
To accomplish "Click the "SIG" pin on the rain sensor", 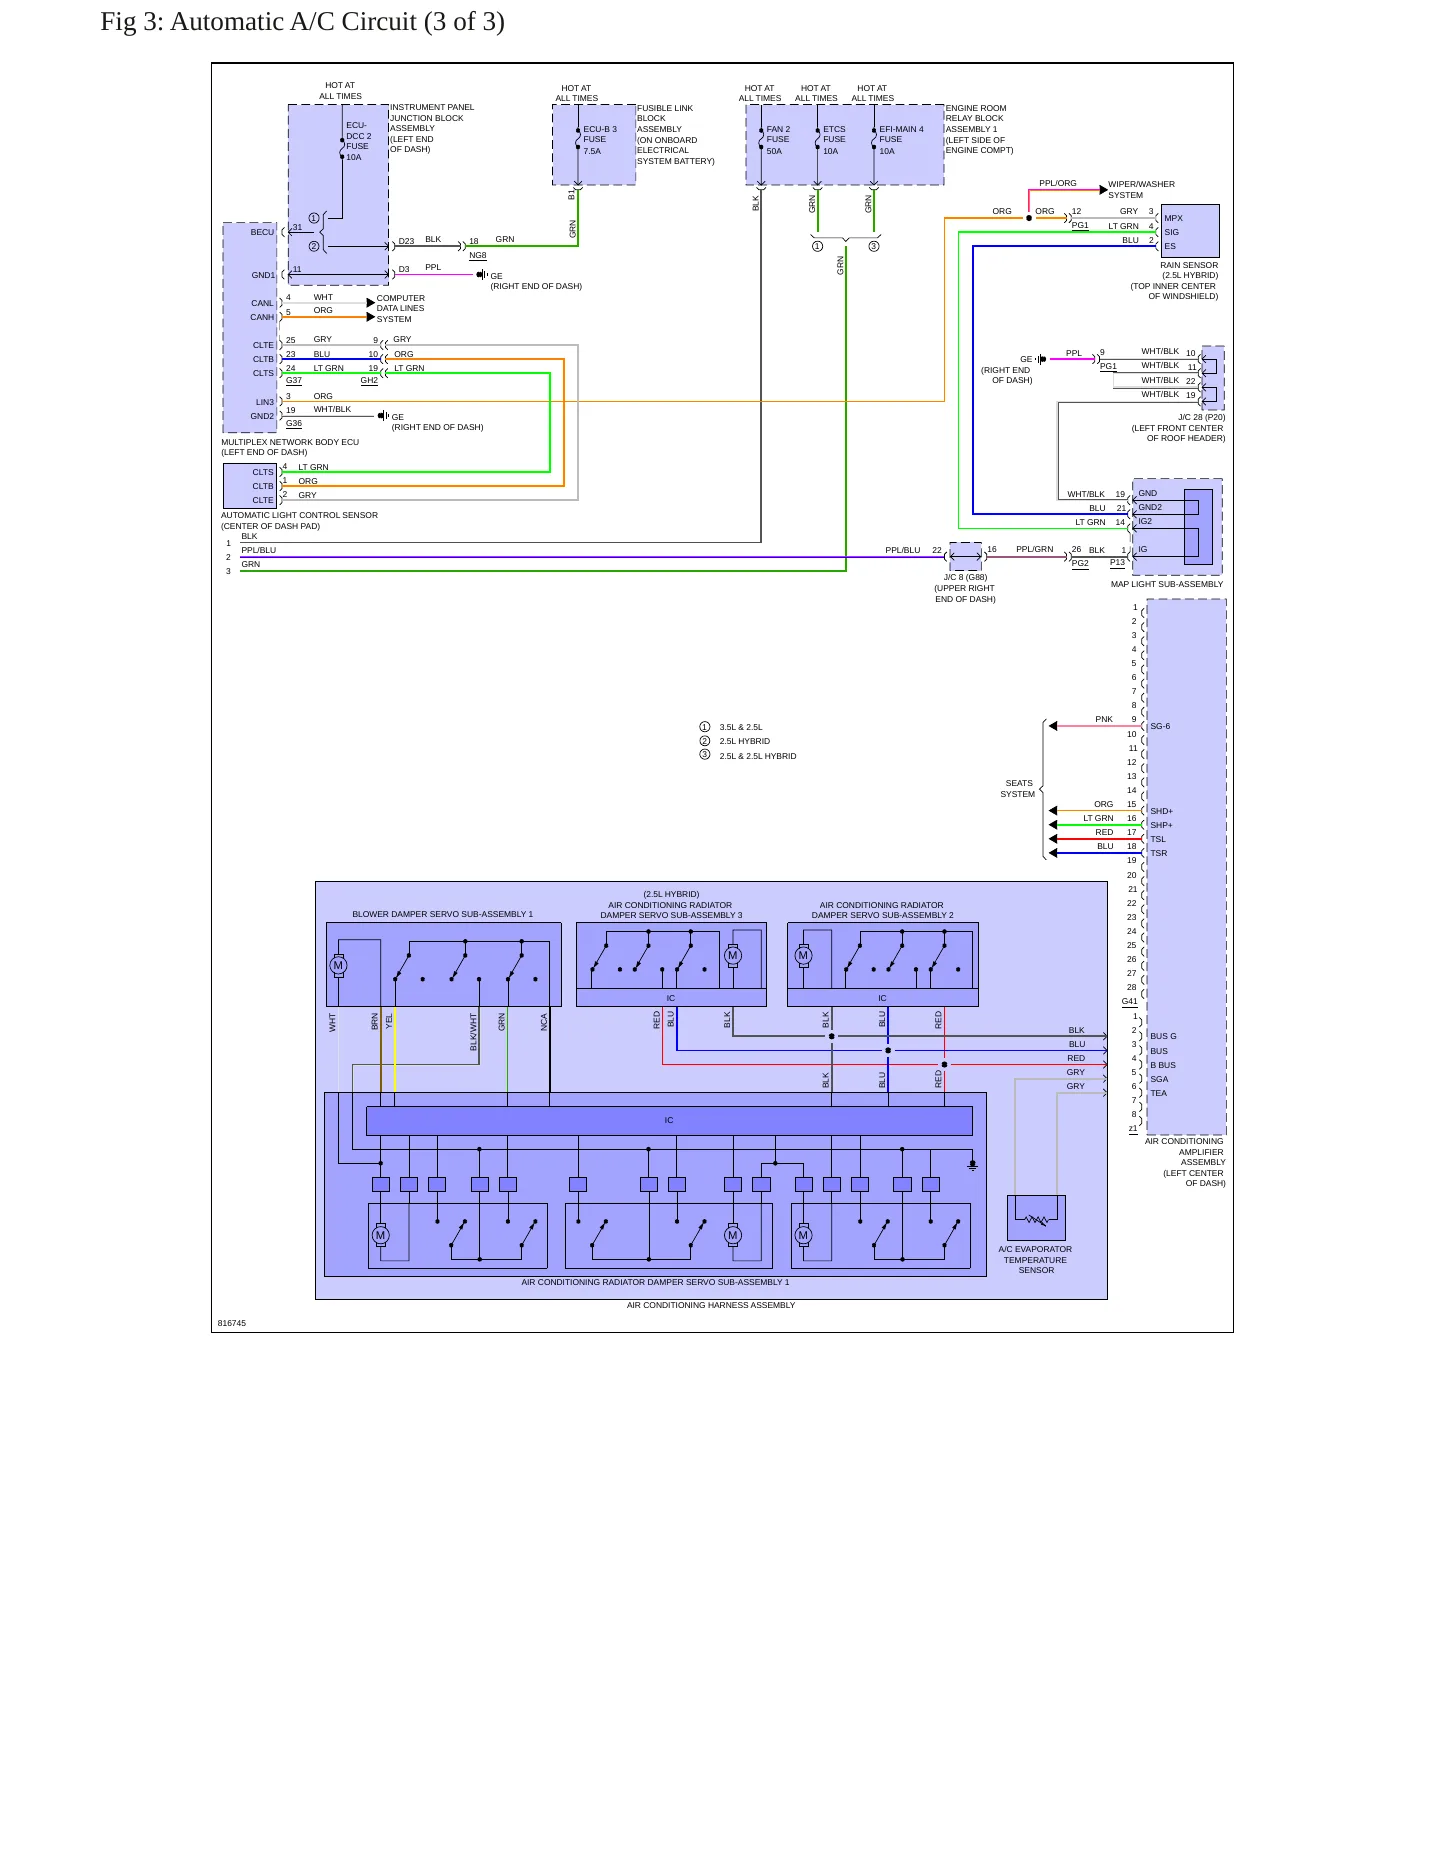I will tap(1171, 232).
